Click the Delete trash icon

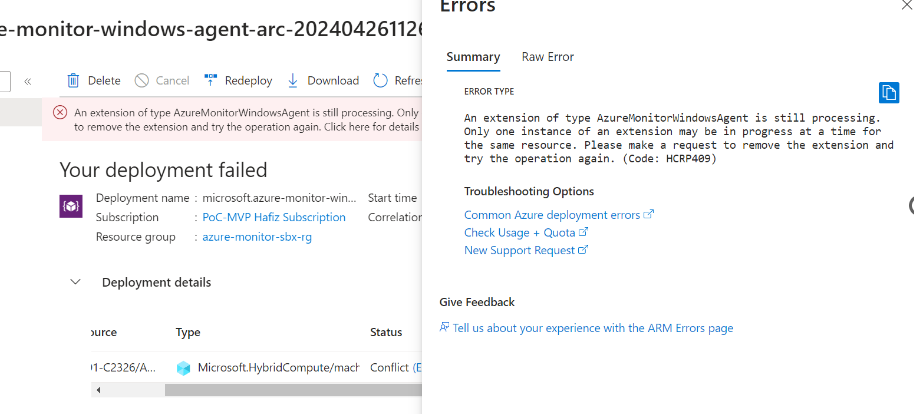tap(73, 80)
